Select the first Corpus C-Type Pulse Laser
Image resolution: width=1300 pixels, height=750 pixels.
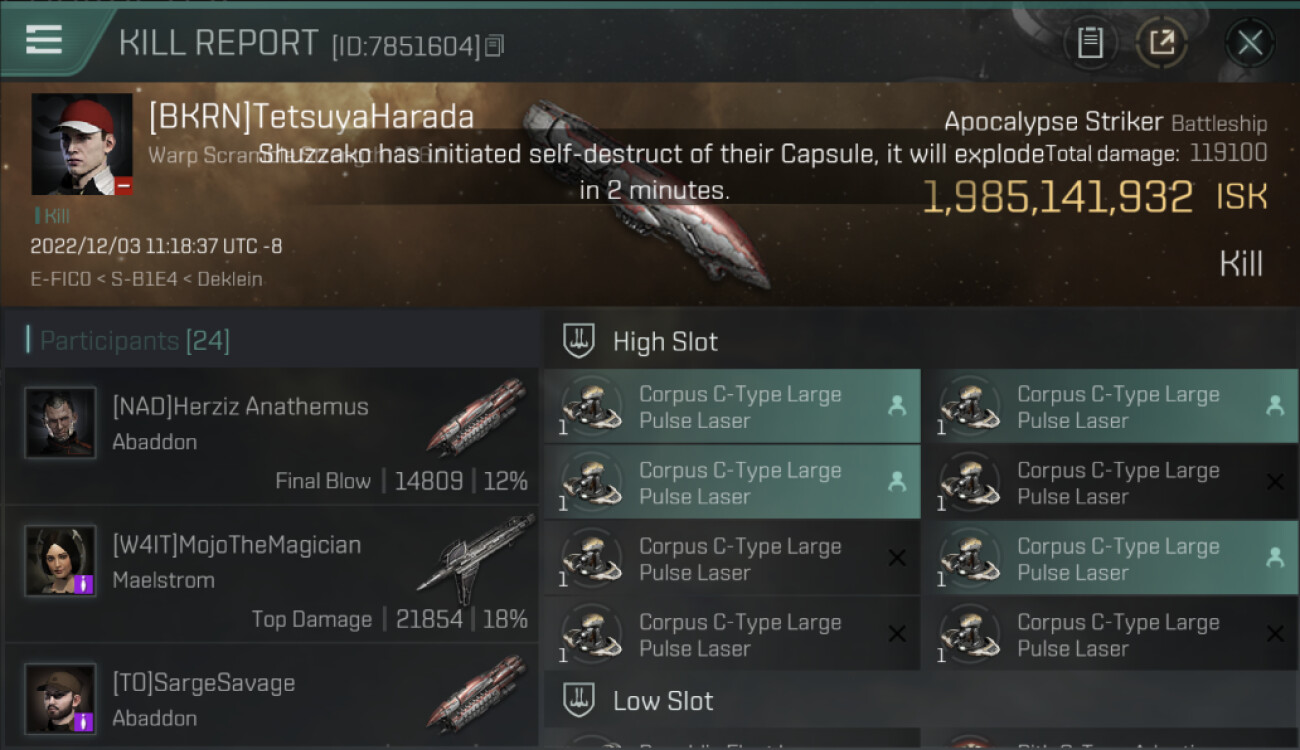coord(732,407)
